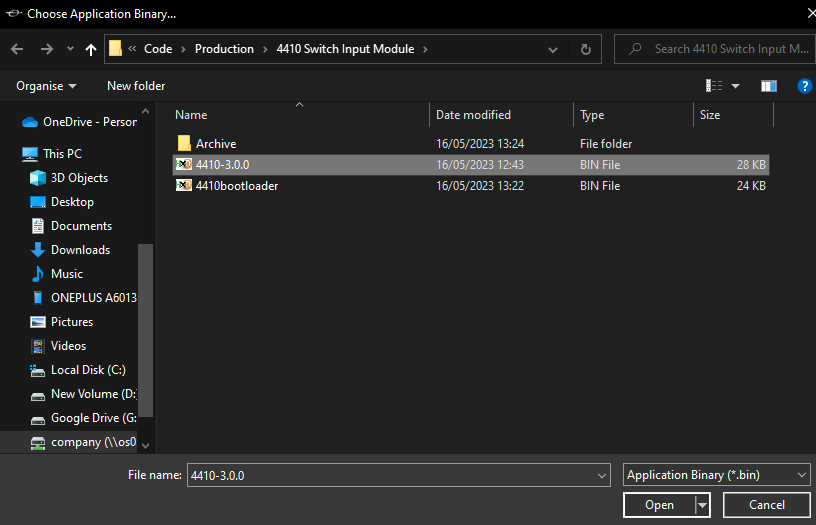This screenshot has height=525, width=816.
Task: Click the Search 4410 Switch Input field
Action: click(x=715, y=49)
